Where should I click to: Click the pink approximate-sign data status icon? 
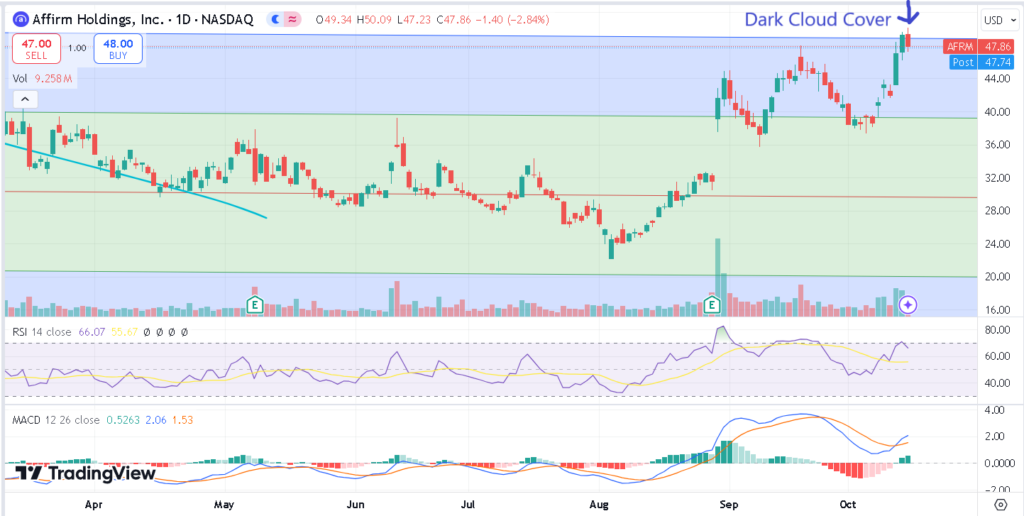pyautogui.click(x=293, y=20)
